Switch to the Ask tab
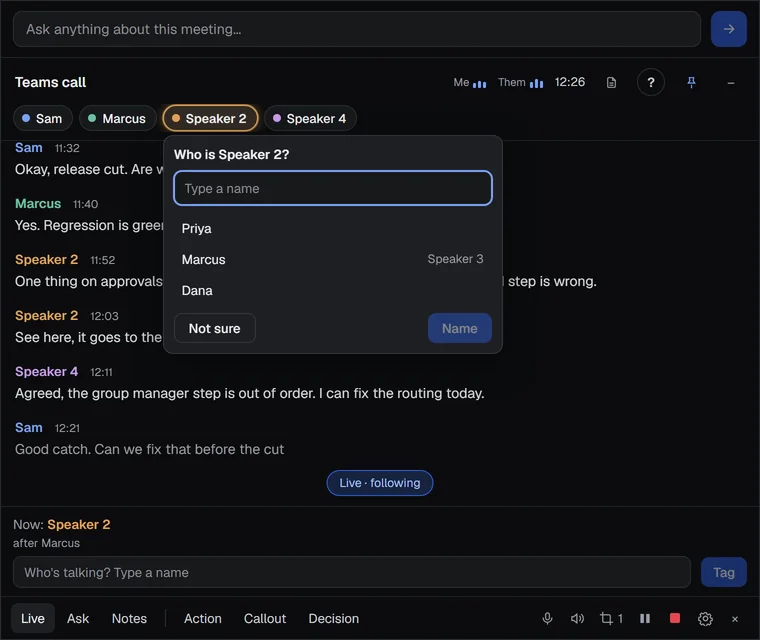This screenshot has width=760, height=640. click(78, 618)
